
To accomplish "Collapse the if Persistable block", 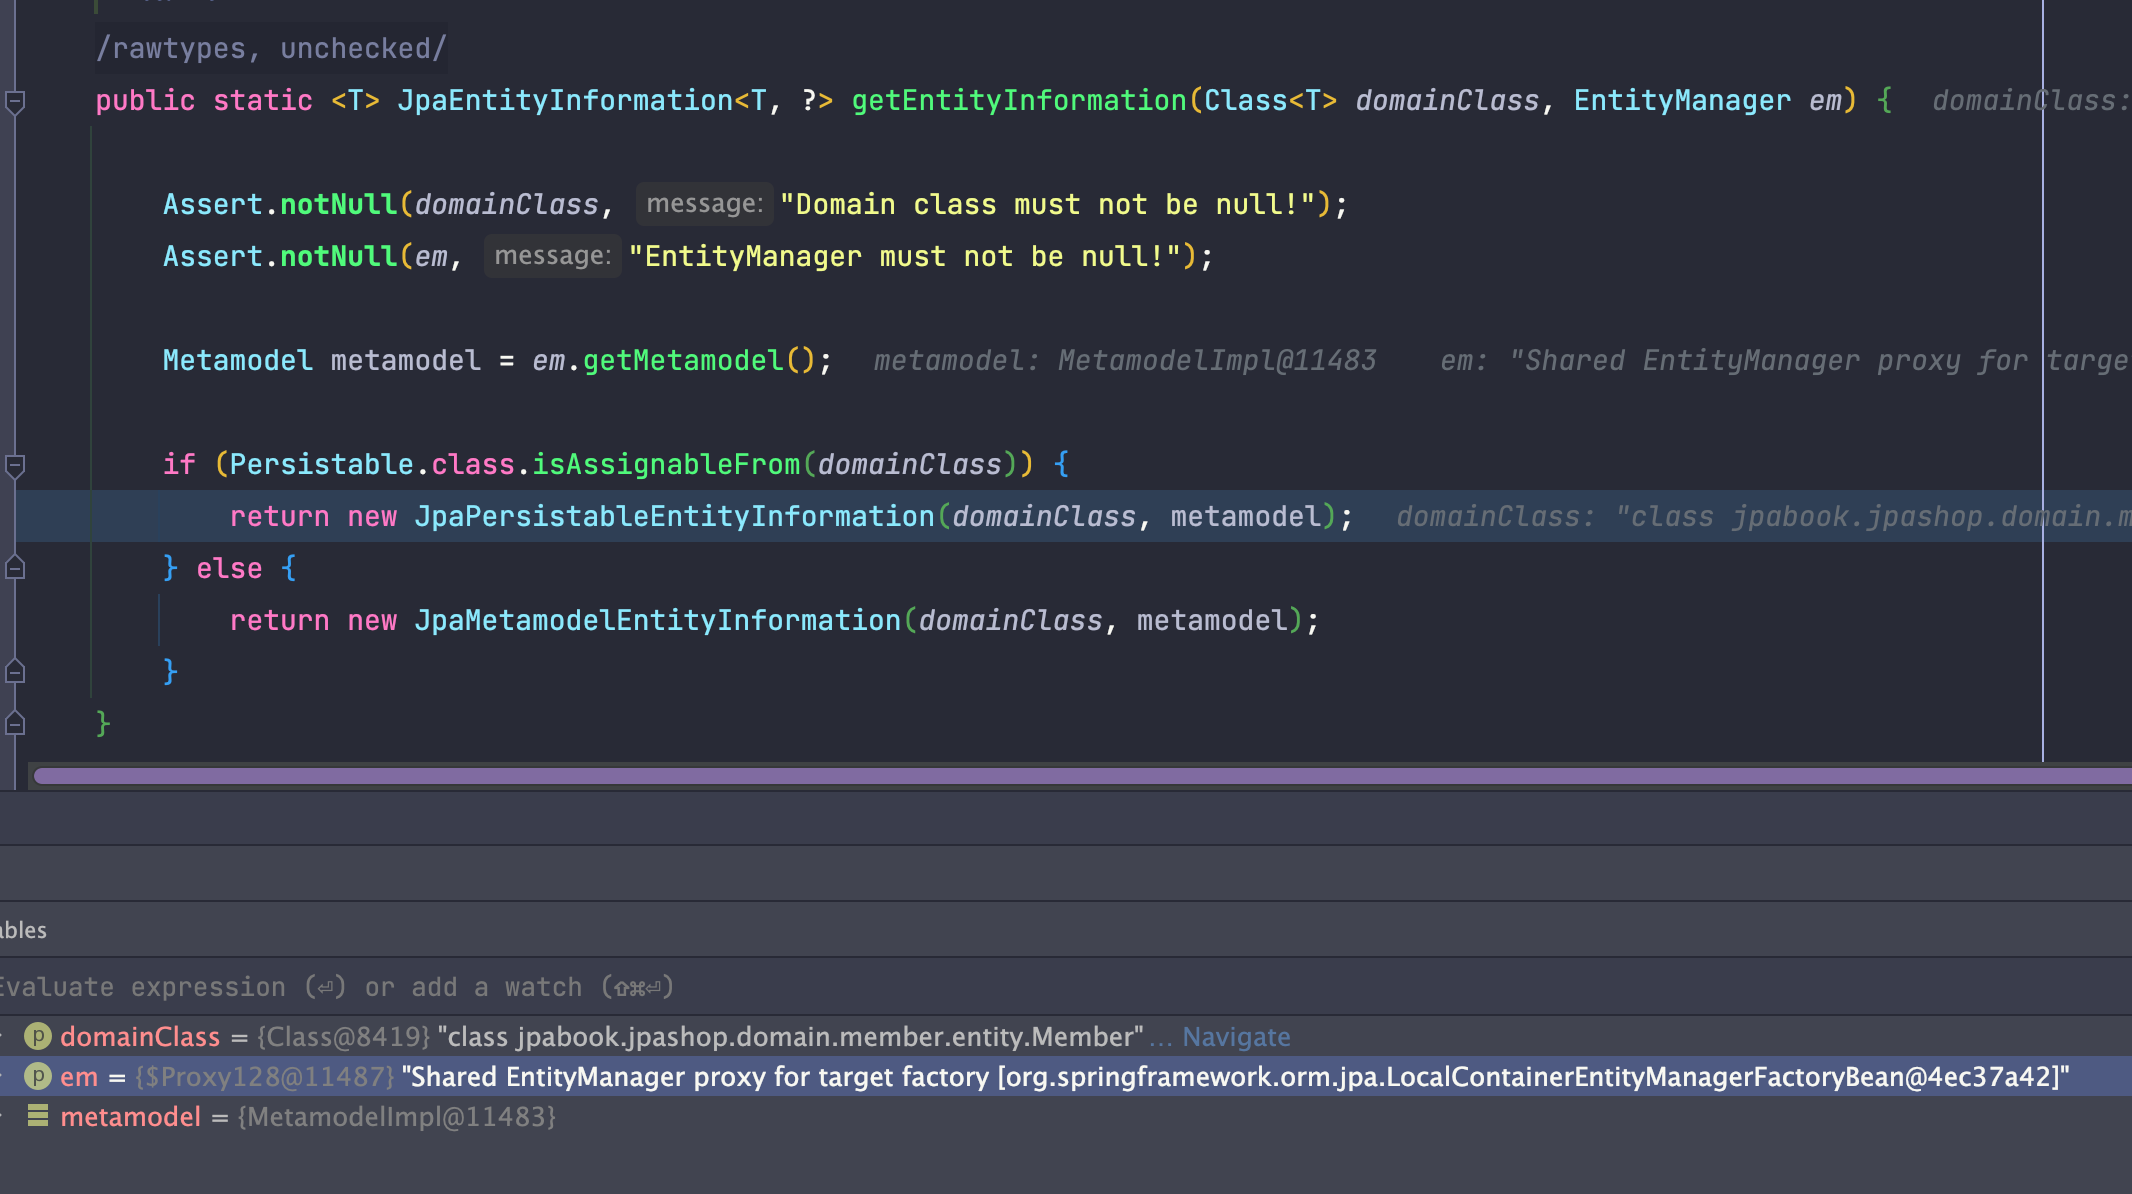I will (15, 465).
